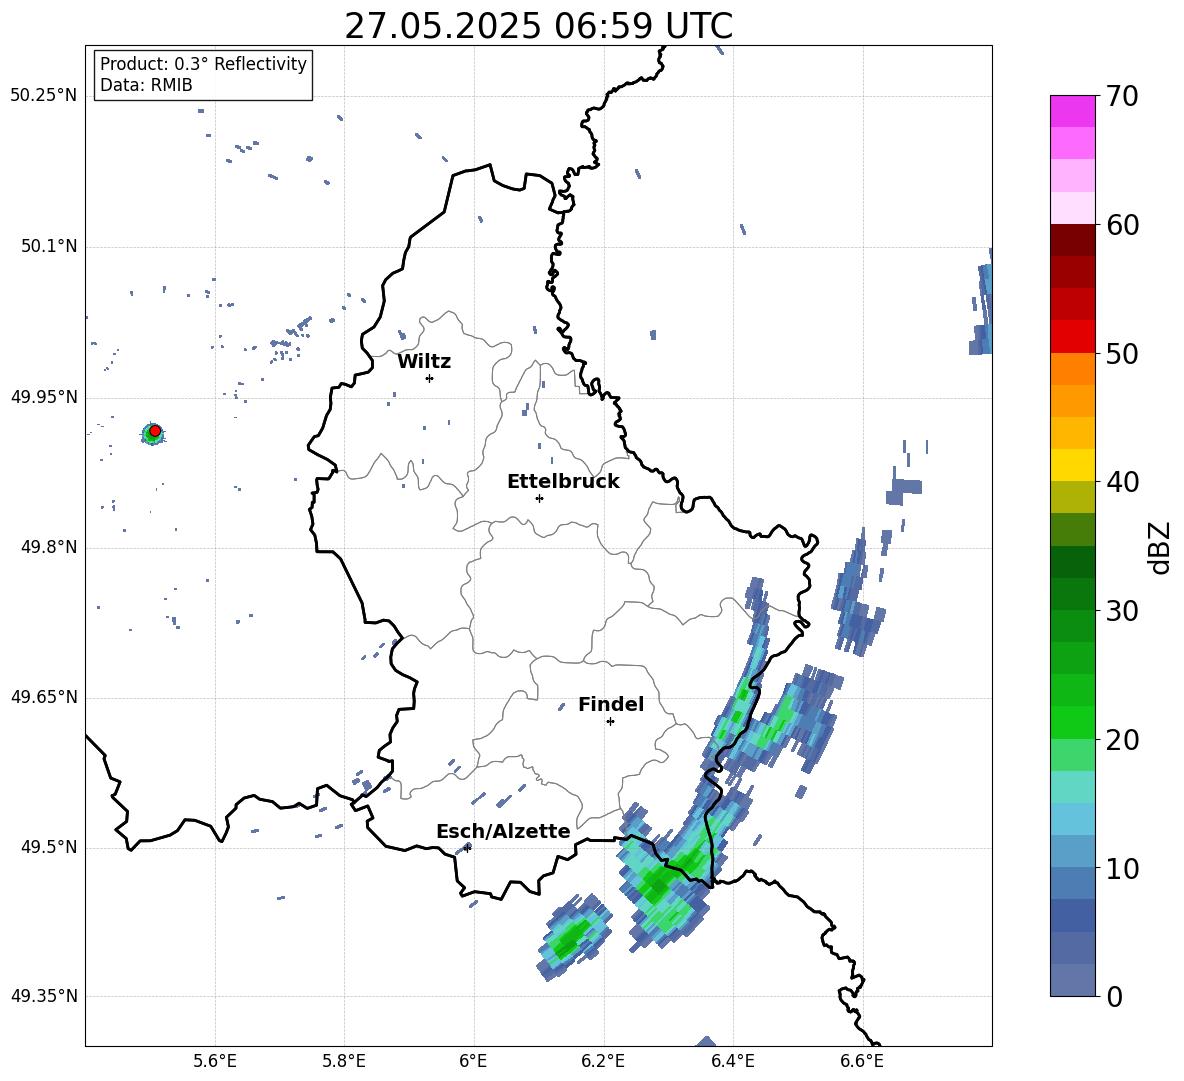This screenshot has height=1081, width=1184.
Task: Click the Ettelbruck city label
Action: tap(563, 482)
